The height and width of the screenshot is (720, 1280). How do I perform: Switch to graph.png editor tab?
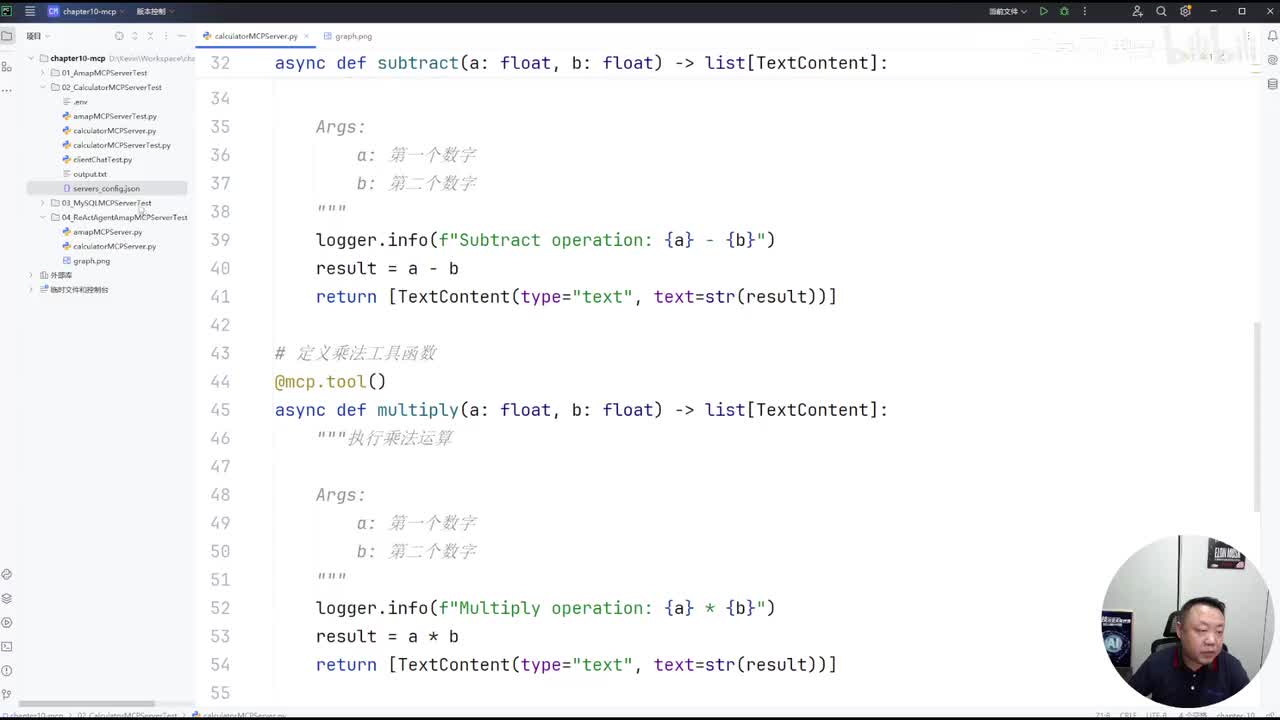(x=348, y=36)
